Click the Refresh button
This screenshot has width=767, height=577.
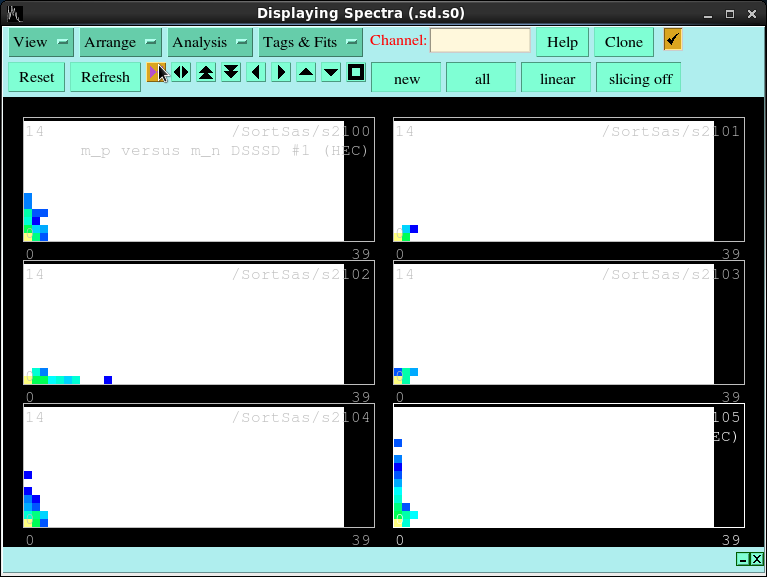105,77
